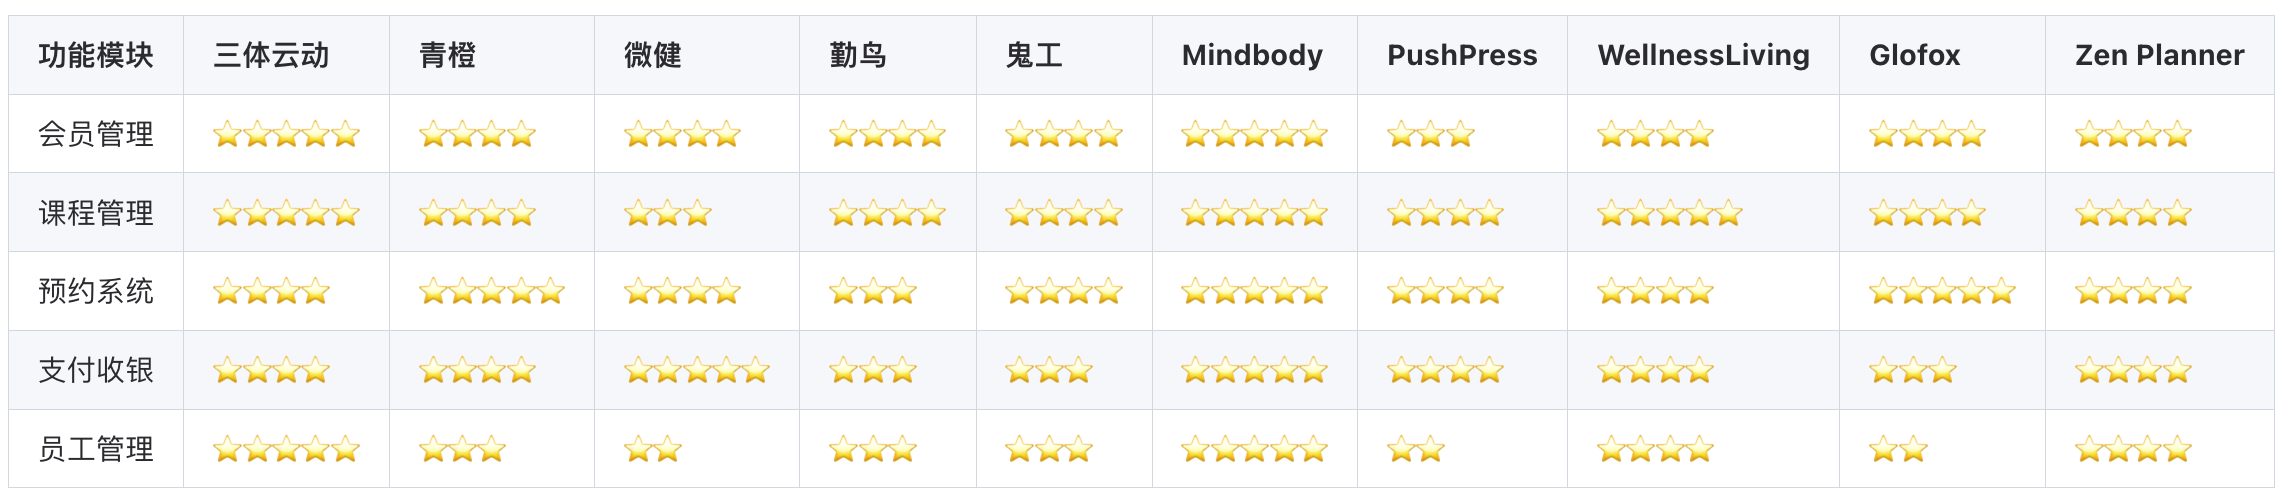Click the Mindbody column header

pos(1252,55)
